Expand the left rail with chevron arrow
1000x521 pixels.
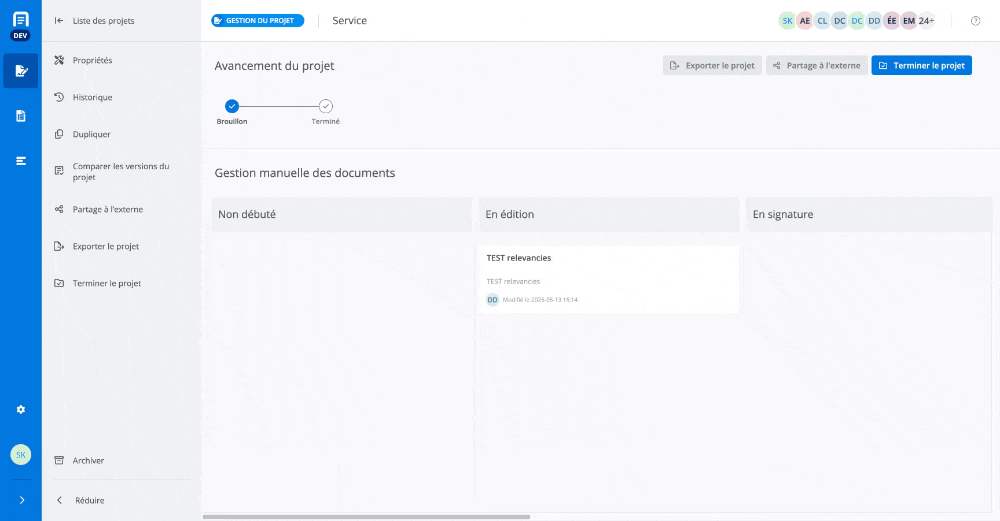tap(21, 500)
